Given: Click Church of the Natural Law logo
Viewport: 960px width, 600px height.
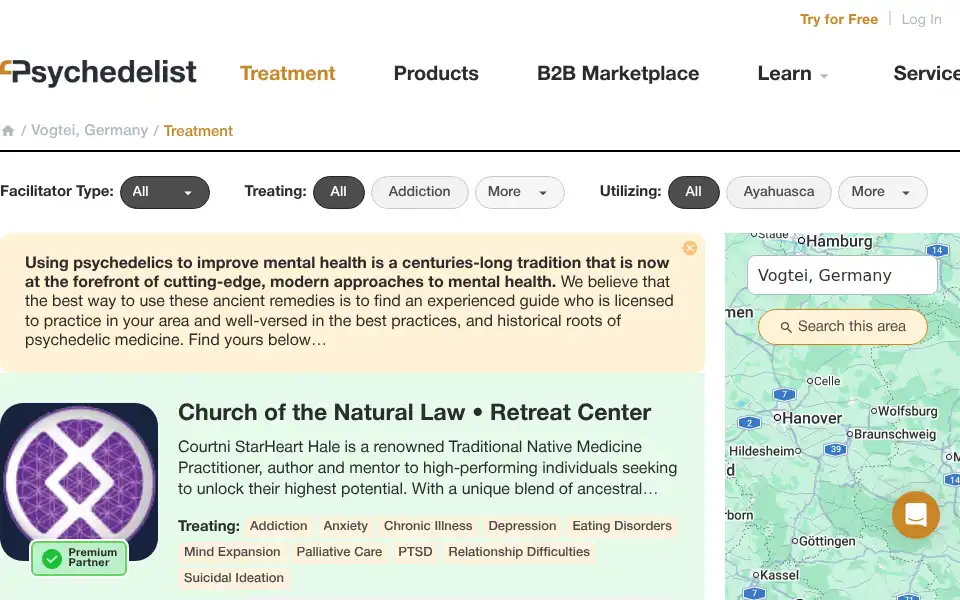Looking at the screenshot, I should (x=79, y=481).
